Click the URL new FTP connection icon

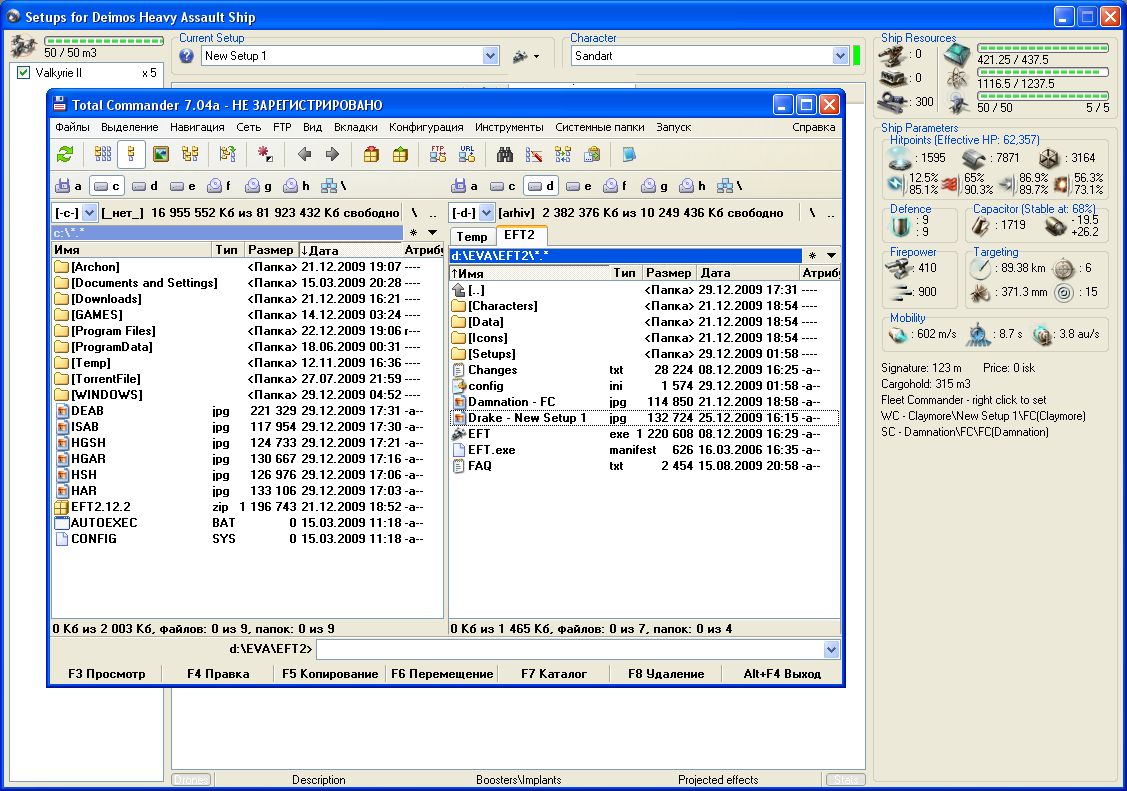coord(467,154)
